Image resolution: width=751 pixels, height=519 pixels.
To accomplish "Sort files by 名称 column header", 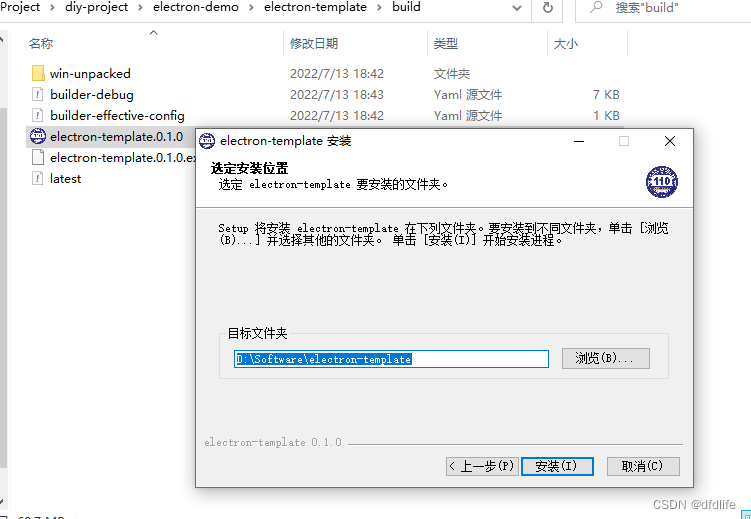I will coord(41,44).
